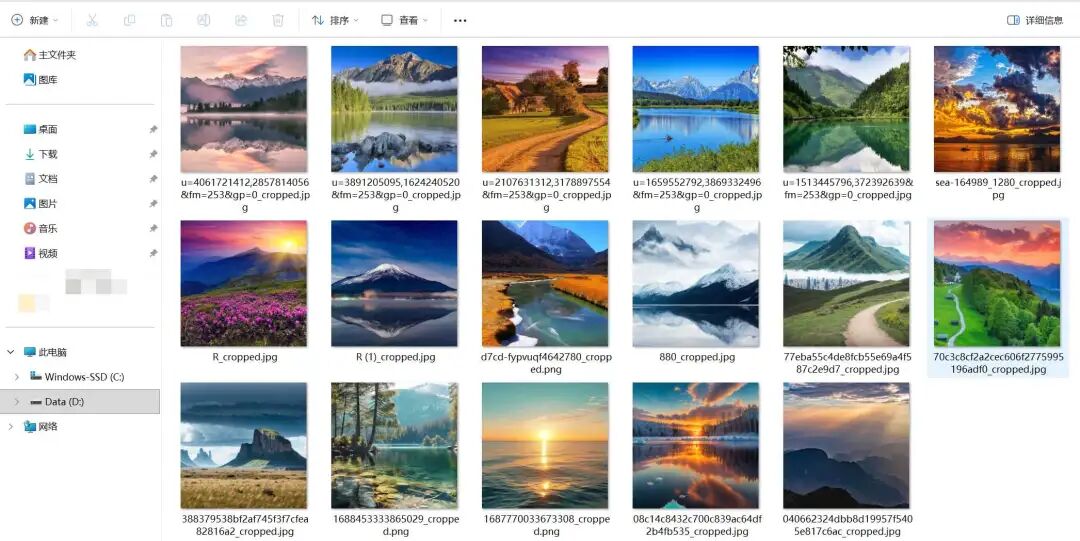Click pin icon beside Videos (视频)

153,254
